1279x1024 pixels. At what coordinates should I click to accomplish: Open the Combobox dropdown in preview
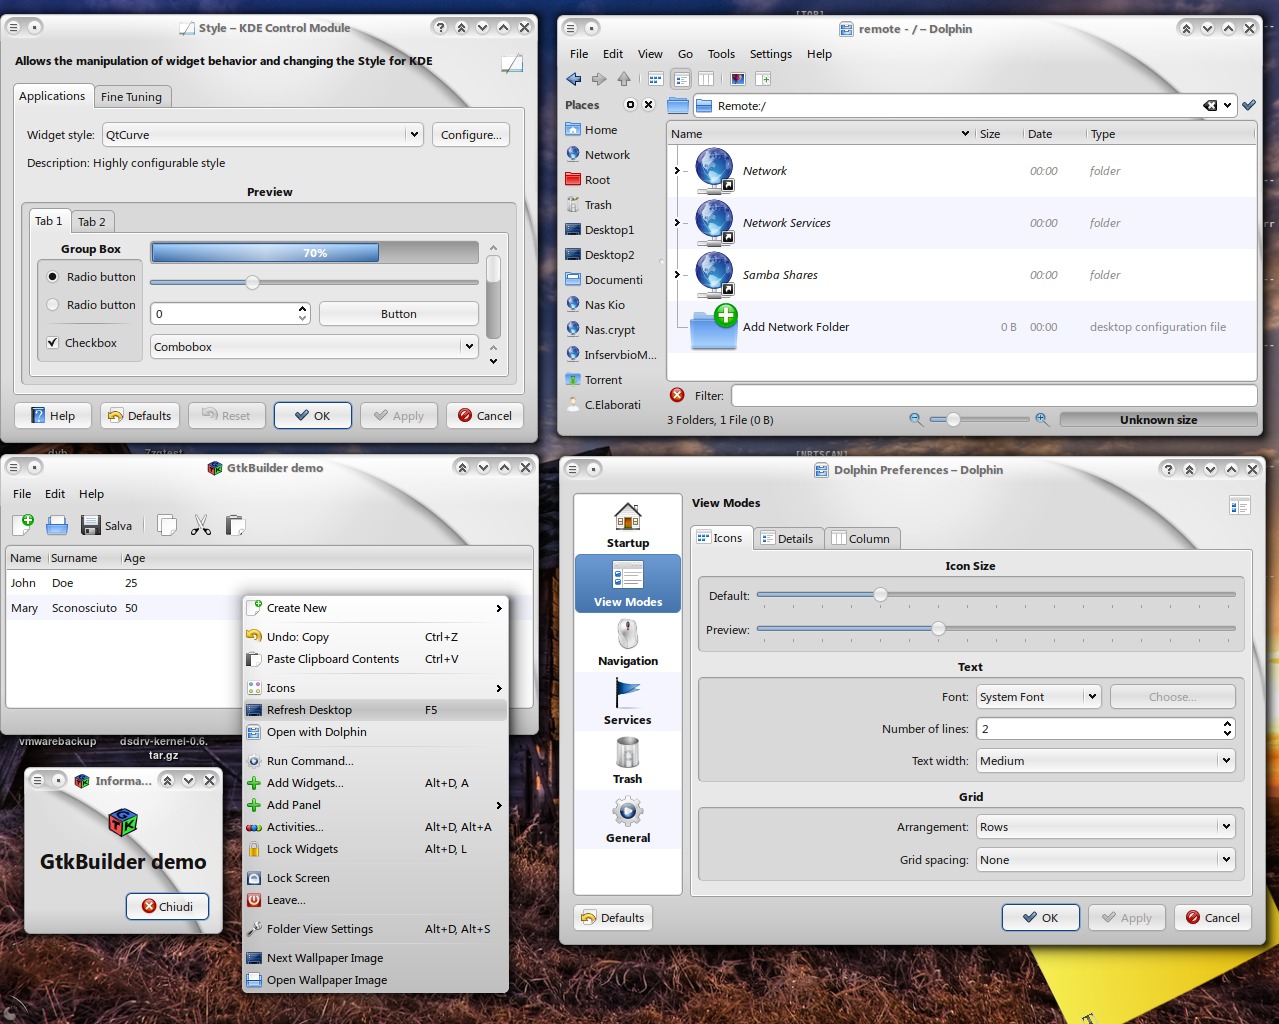(315, 347)
